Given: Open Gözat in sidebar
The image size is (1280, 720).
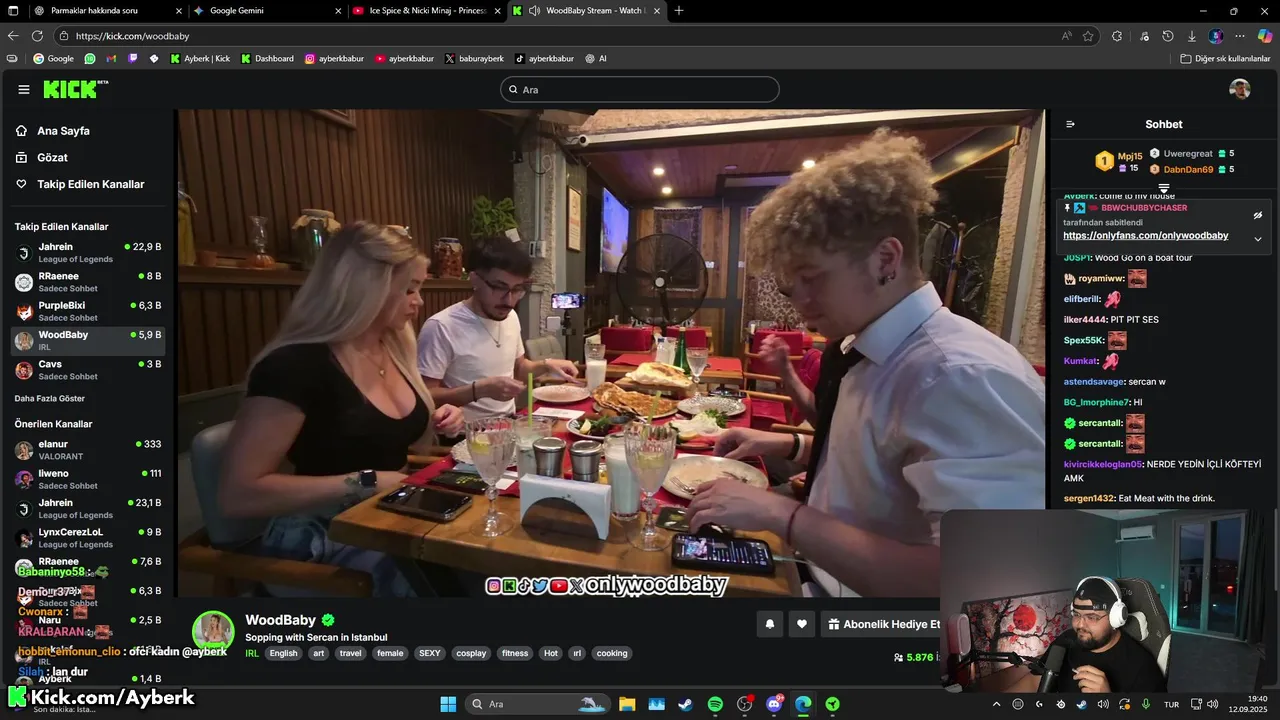Looking at the screenshot, I should click(x=52, y=157).
